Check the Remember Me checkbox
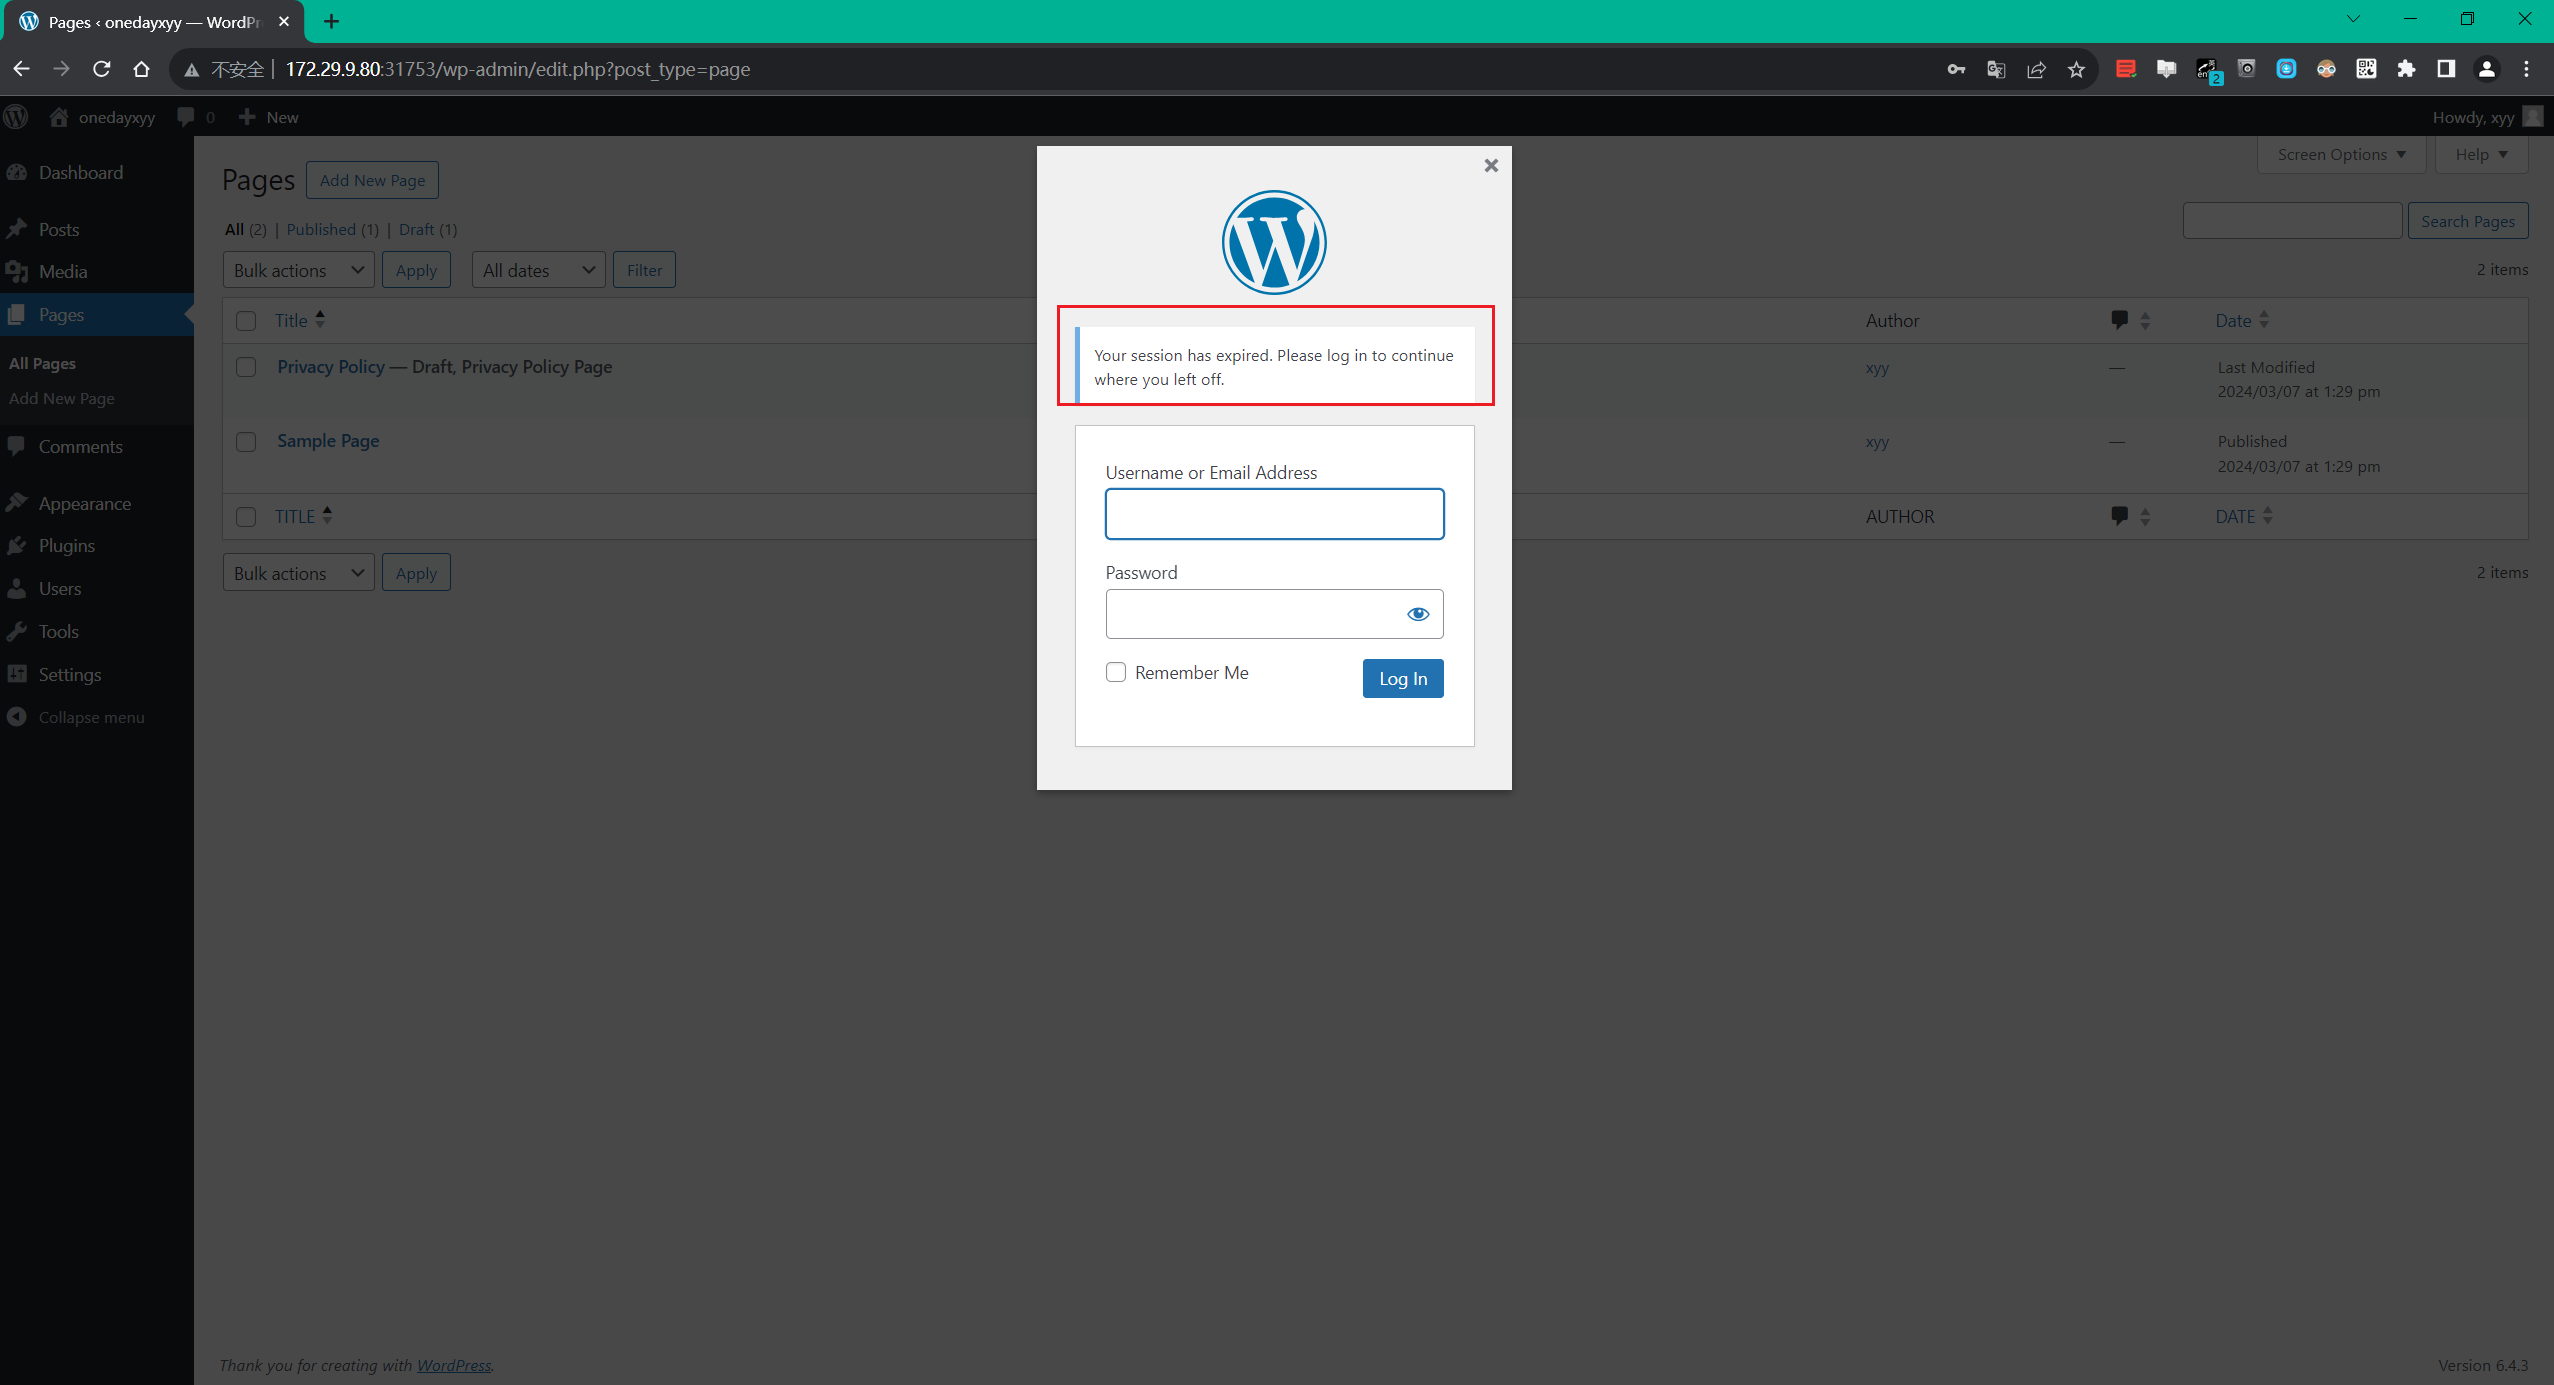2554x1385 pixels. point(1116,672)
